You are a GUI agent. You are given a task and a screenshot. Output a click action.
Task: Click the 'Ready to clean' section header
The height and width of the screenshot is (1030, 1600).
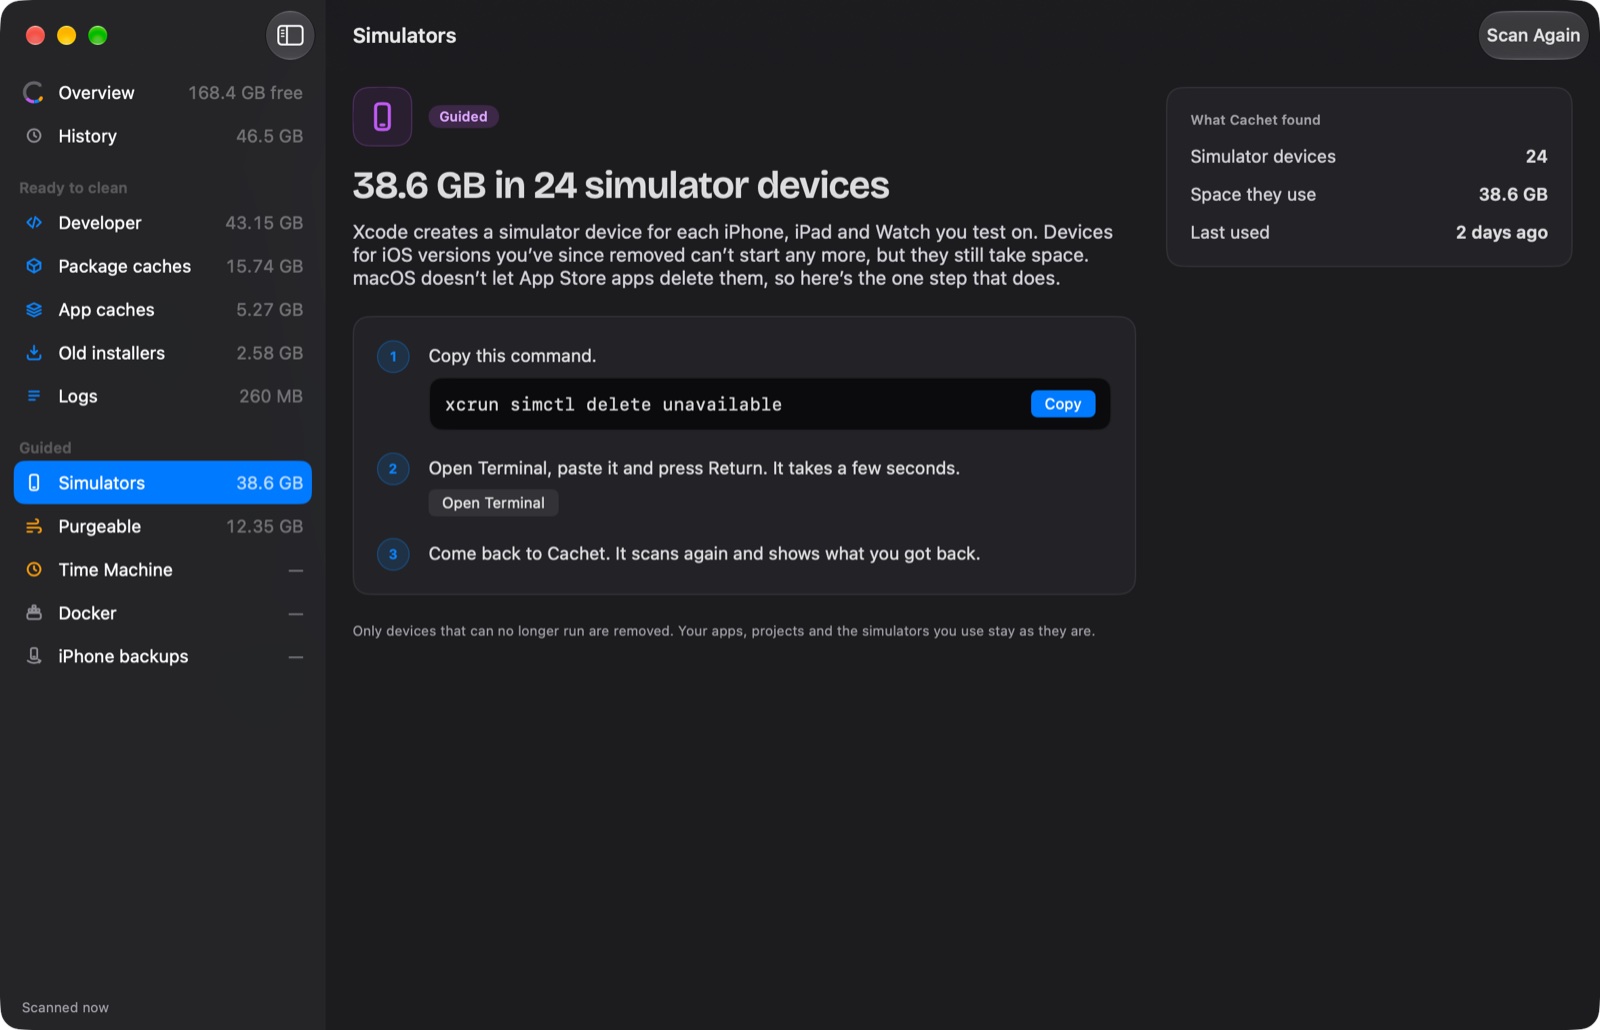tap(73, 188)
